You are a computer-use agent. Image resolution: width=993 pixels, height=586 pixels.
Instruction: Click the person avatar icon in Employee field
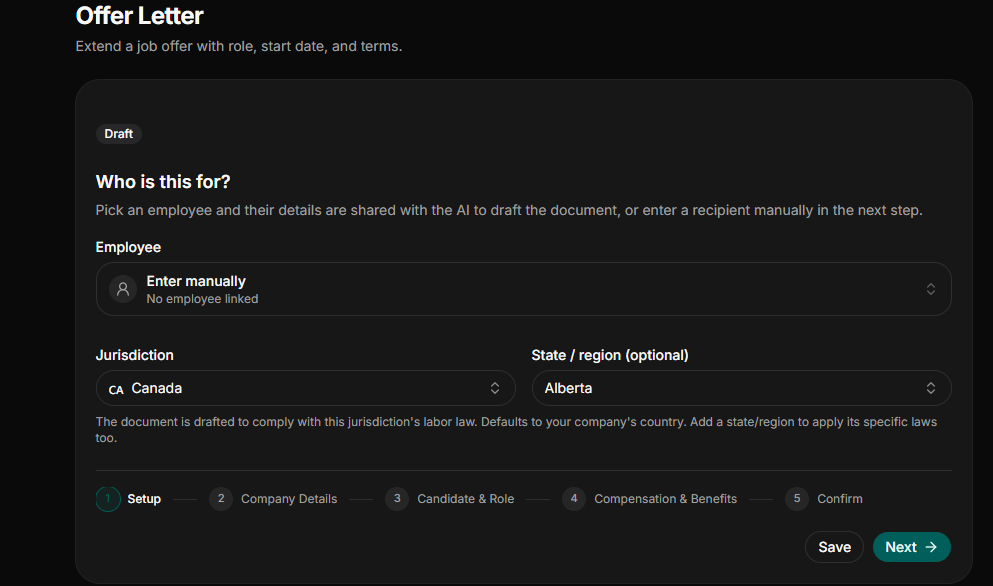(x=123, y=290)
